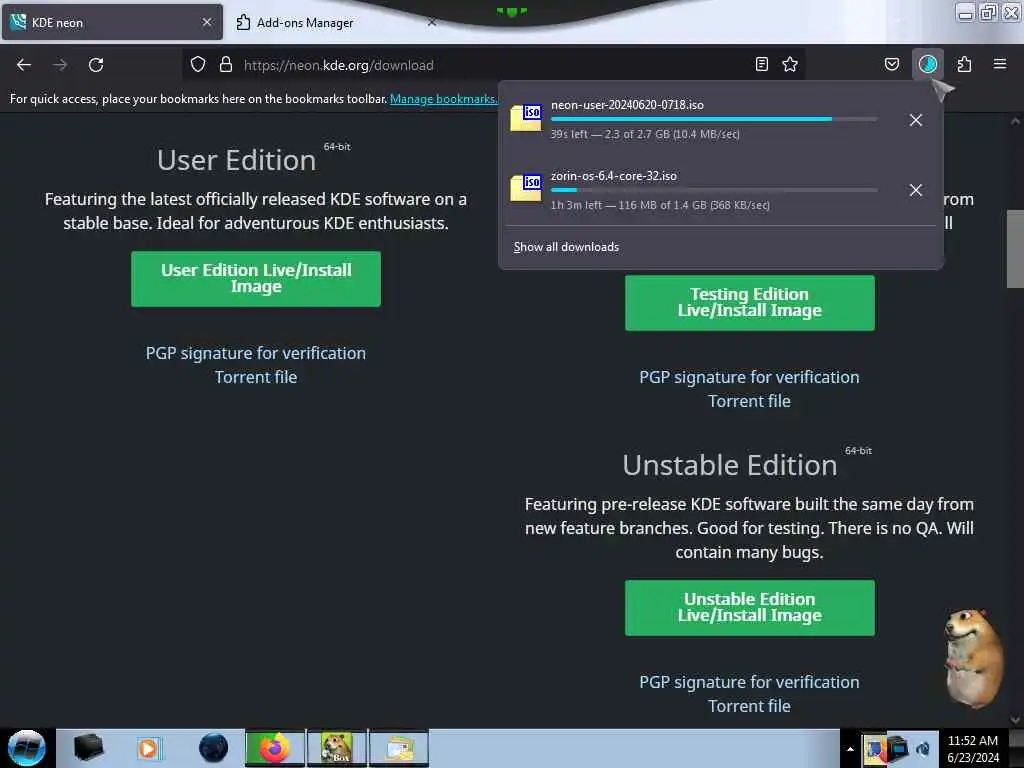
Task: Switch to Firefox in the taskbar
Action: [275, 748]
